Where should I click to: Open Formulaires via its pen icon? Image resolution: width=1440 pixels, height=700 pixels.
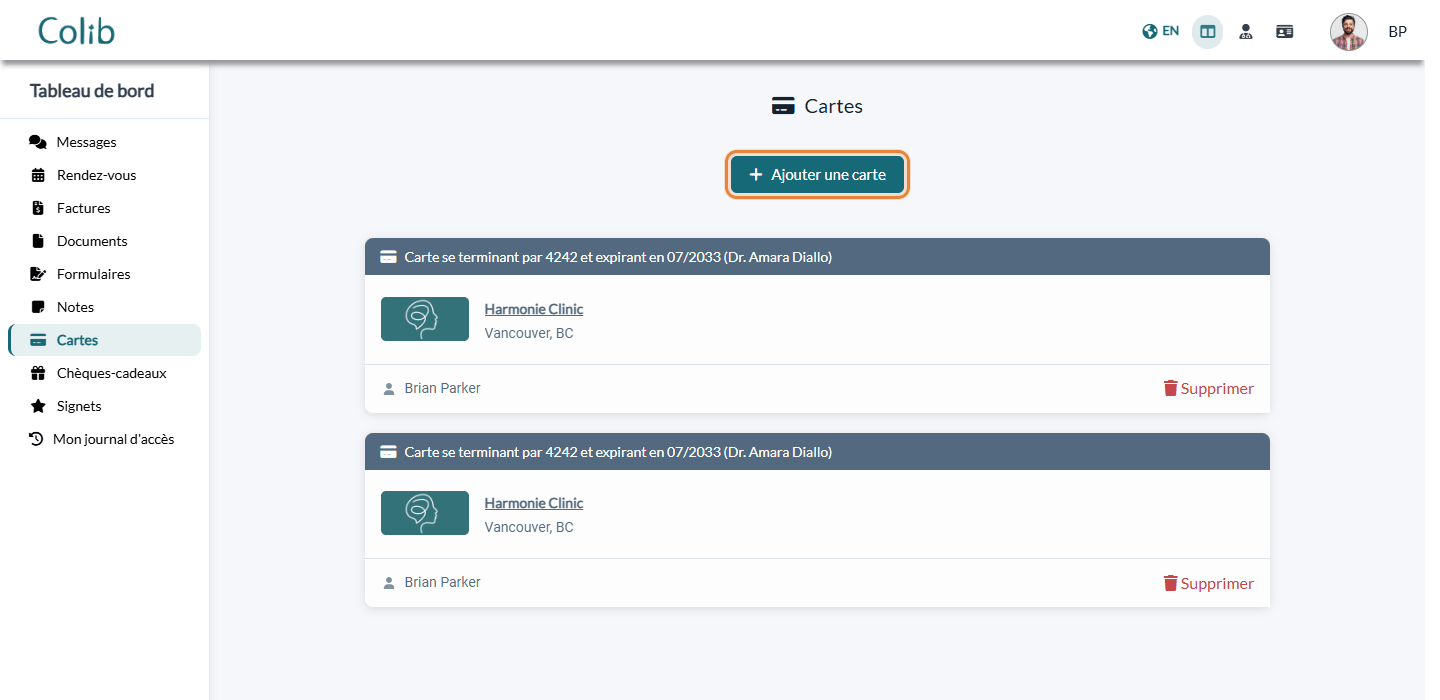(x=38, y=274)
